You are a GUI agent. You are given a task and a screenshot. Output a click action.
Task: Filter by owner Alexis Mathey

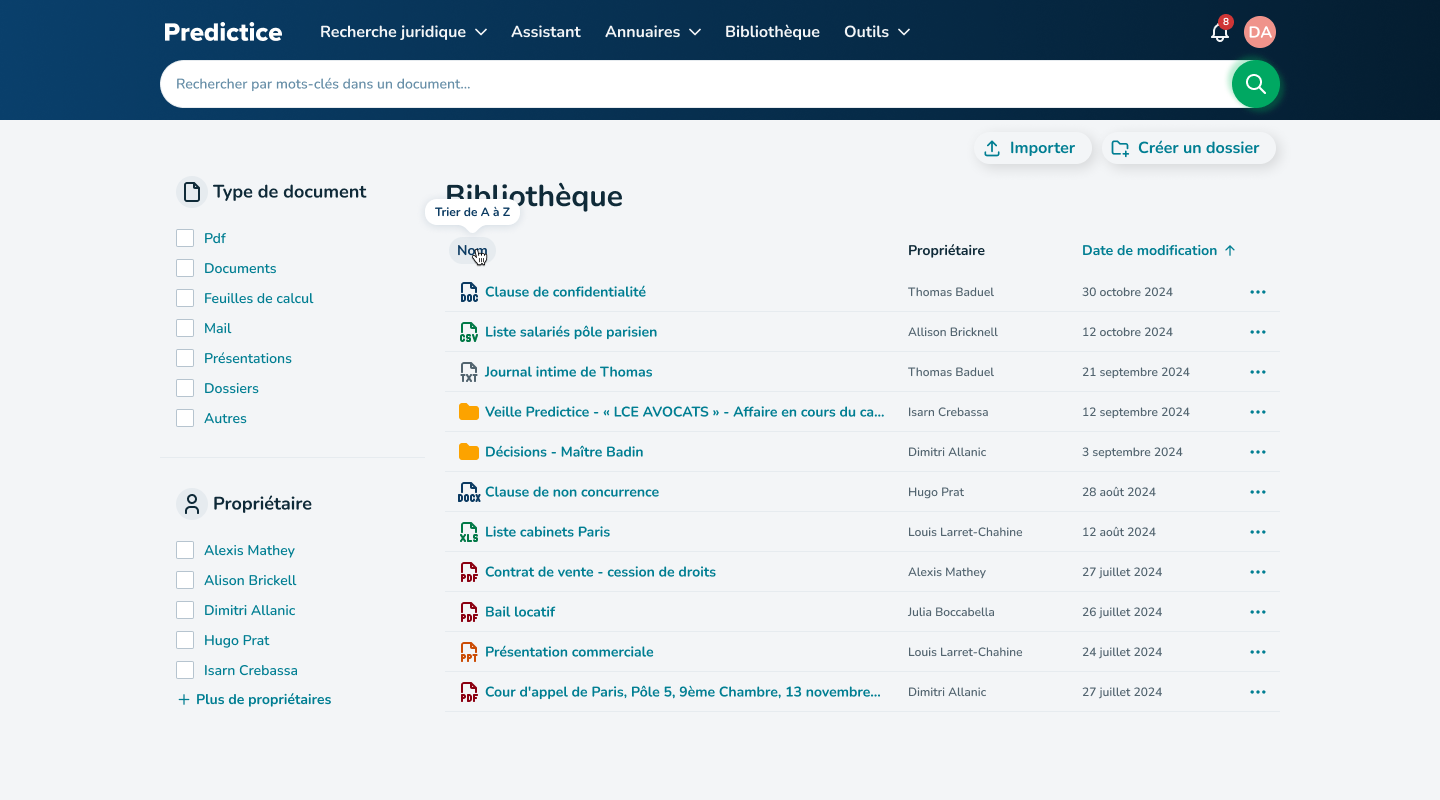point(185,550)
